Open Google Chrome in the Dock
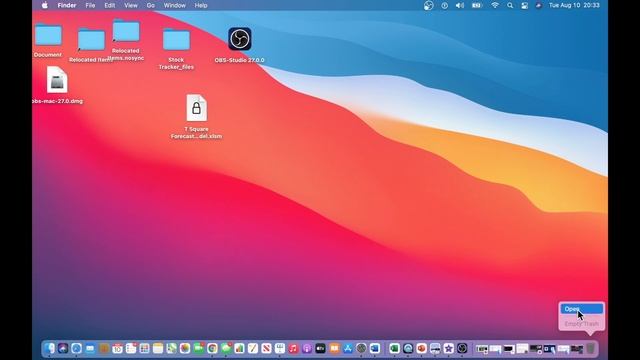The width and height of the screenshot is (640, 360). tap(212, 348)
